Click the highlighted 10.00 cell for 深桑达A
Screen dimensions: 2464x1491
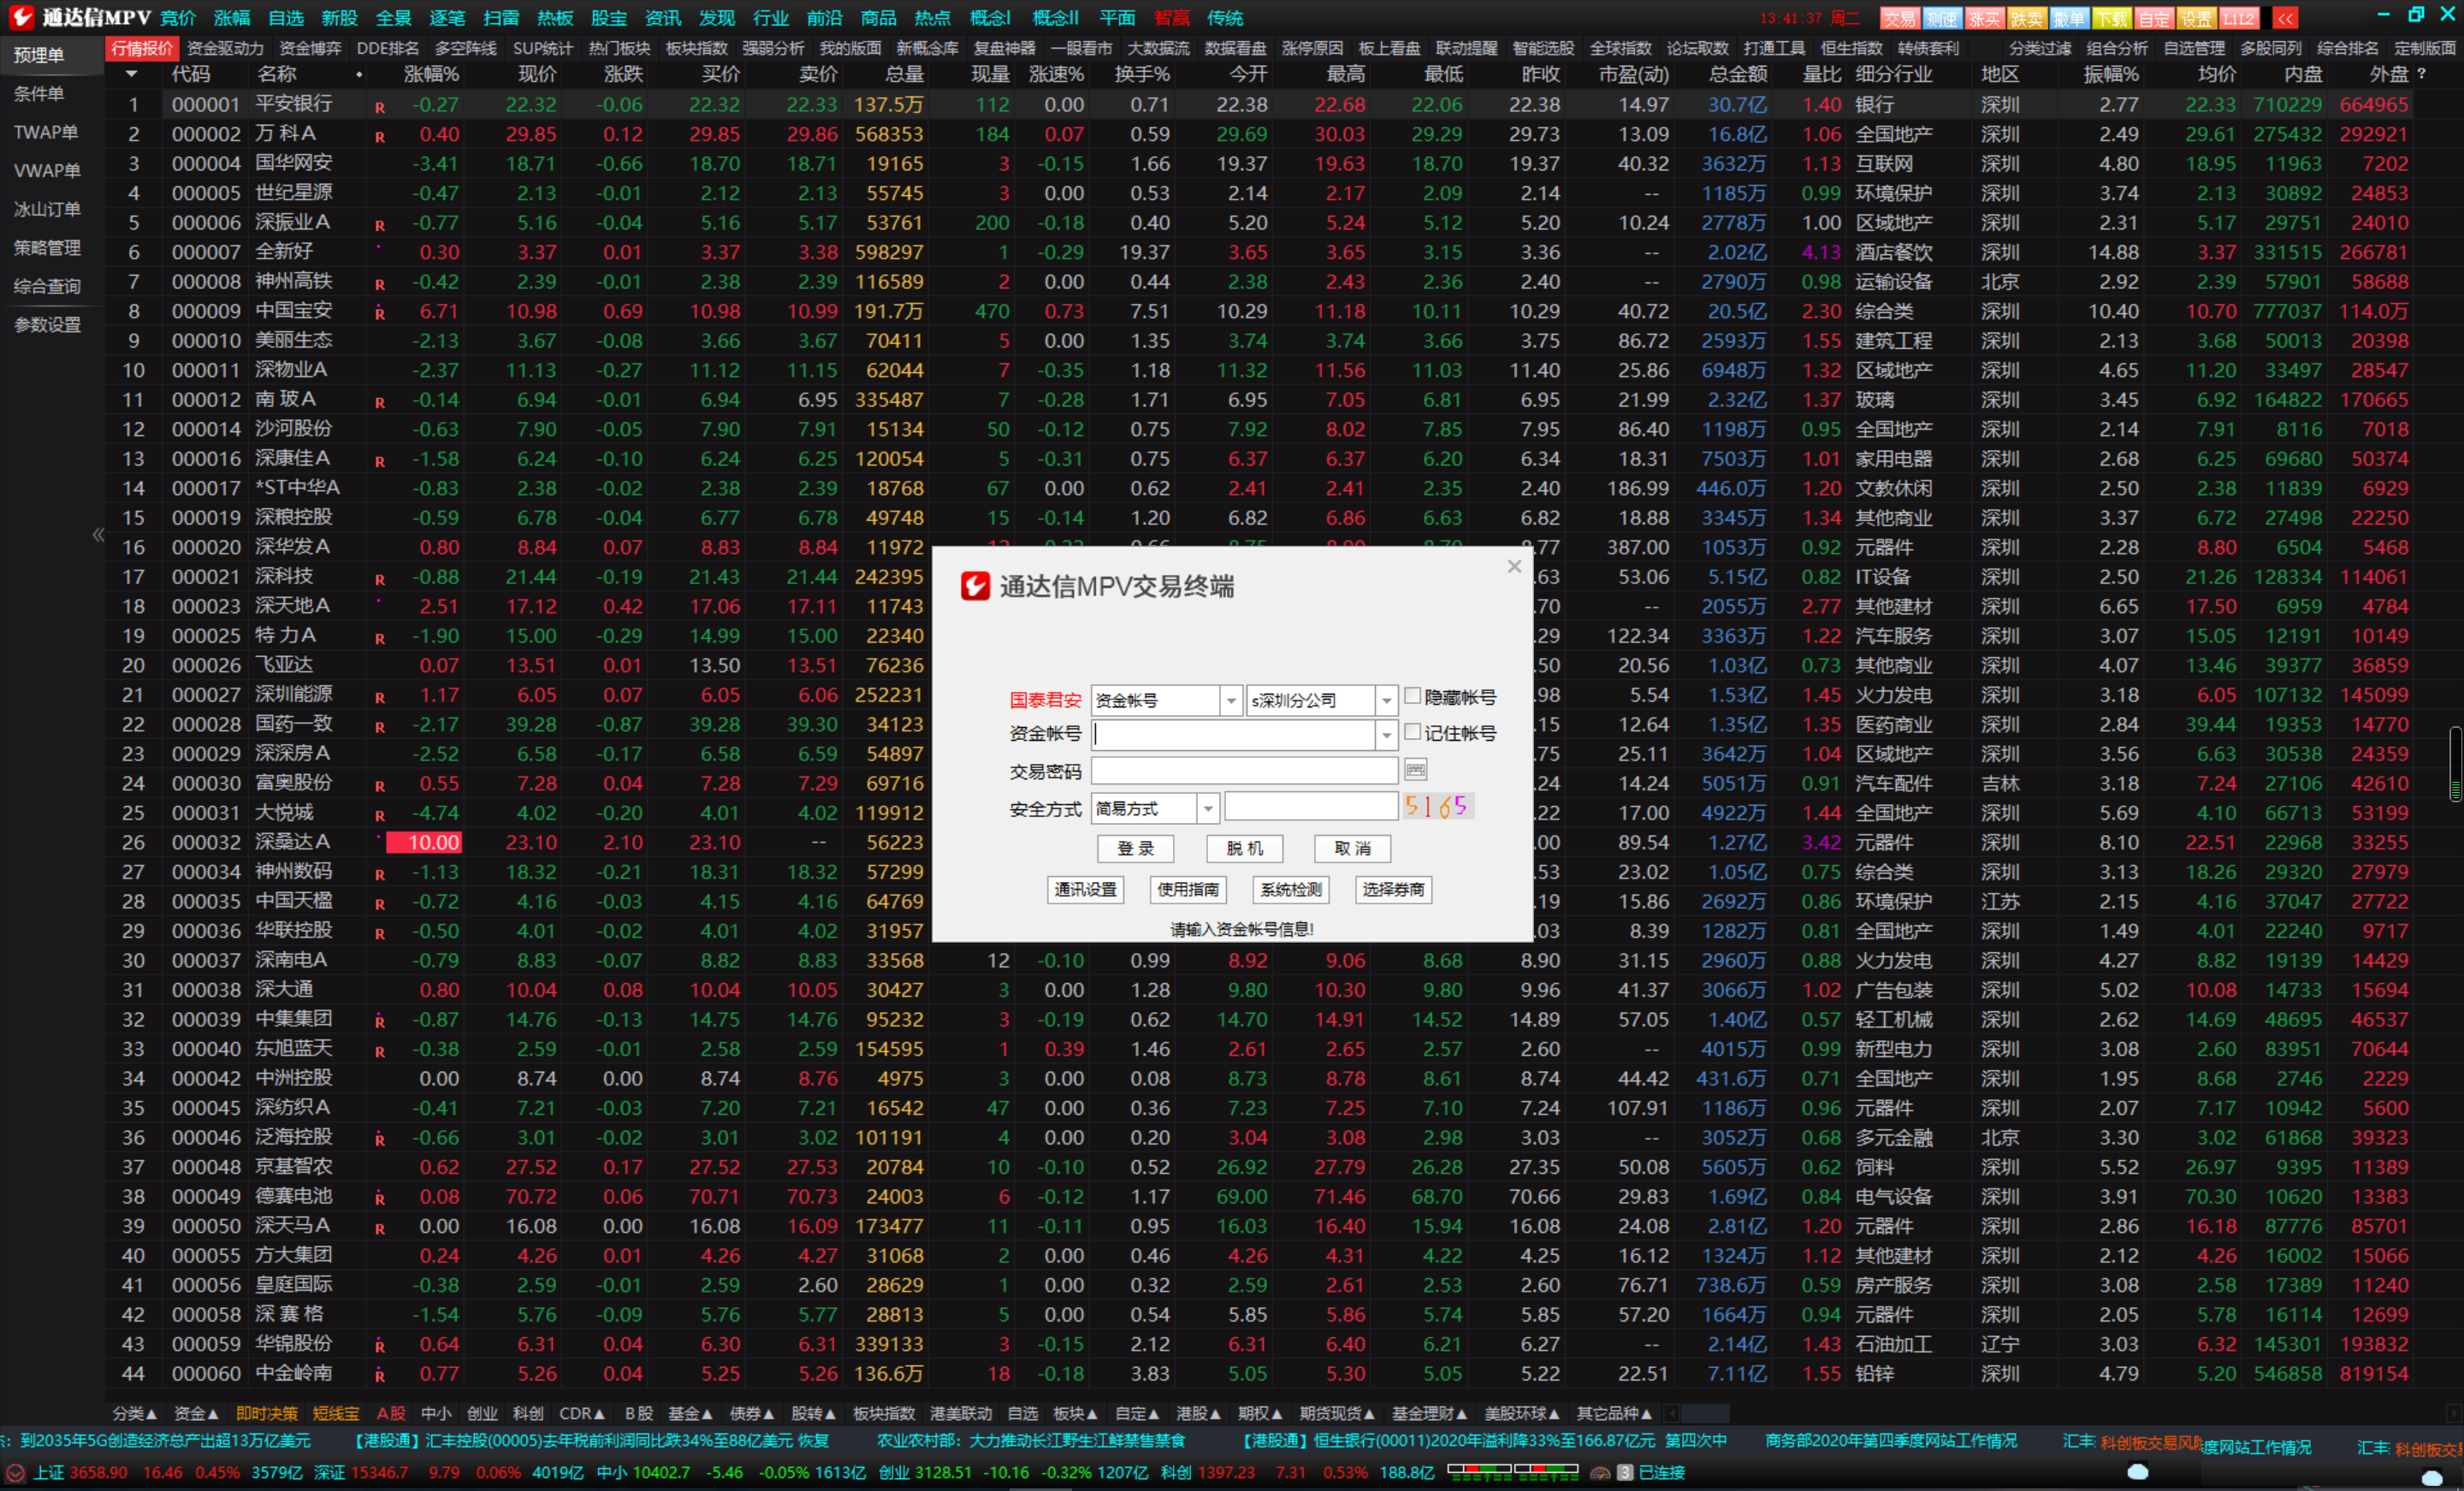pos(424,842)
